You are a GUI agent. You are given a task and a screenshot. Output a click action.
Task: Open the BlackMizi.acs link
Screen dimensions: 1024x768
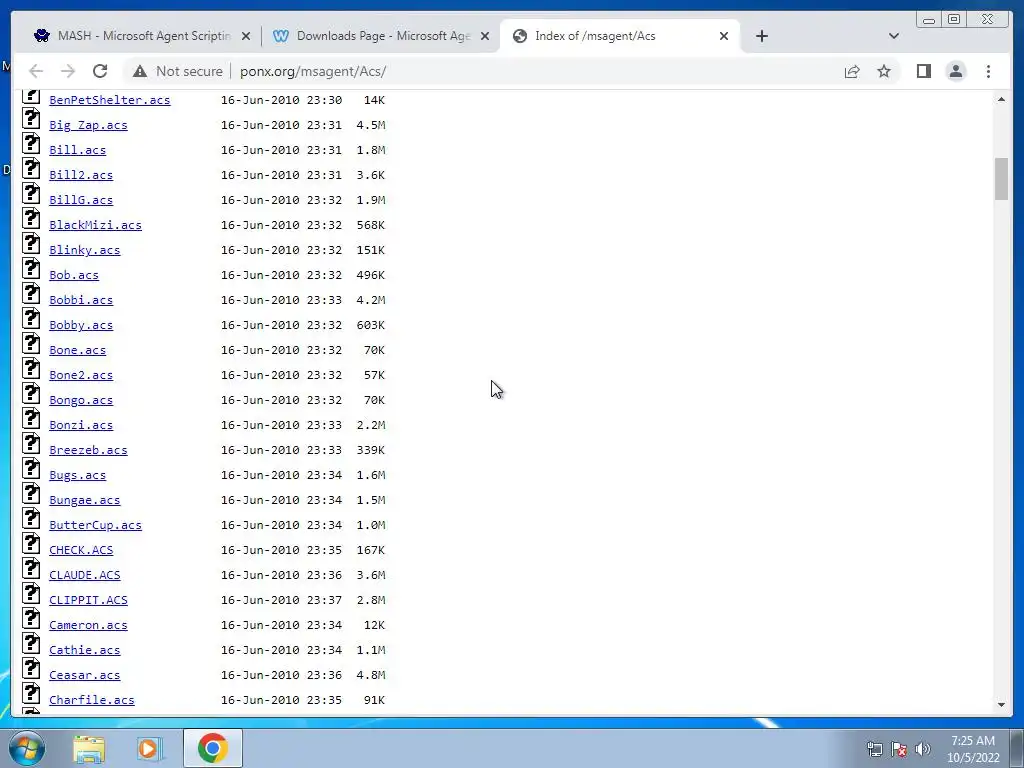(95, 225)
